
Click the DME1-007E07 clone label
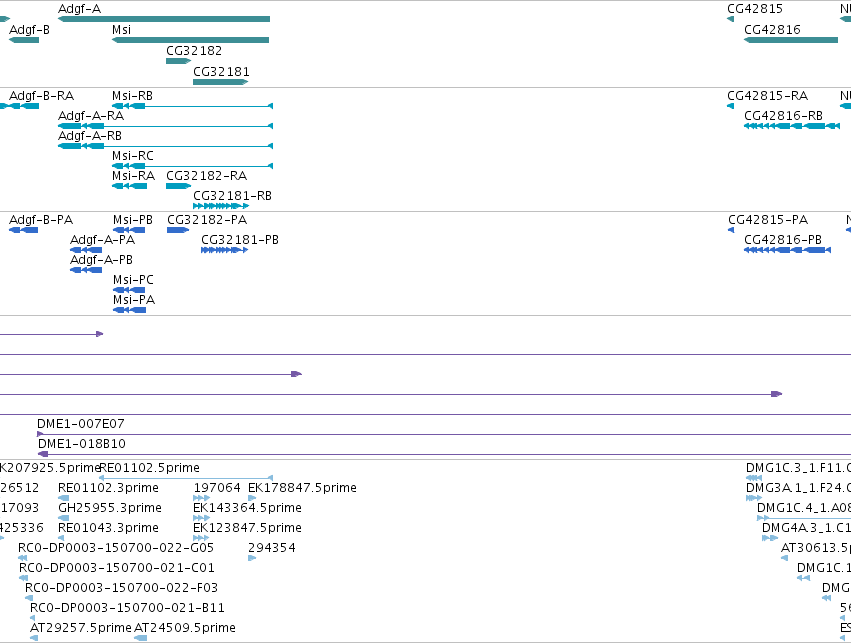click(80, 424)
